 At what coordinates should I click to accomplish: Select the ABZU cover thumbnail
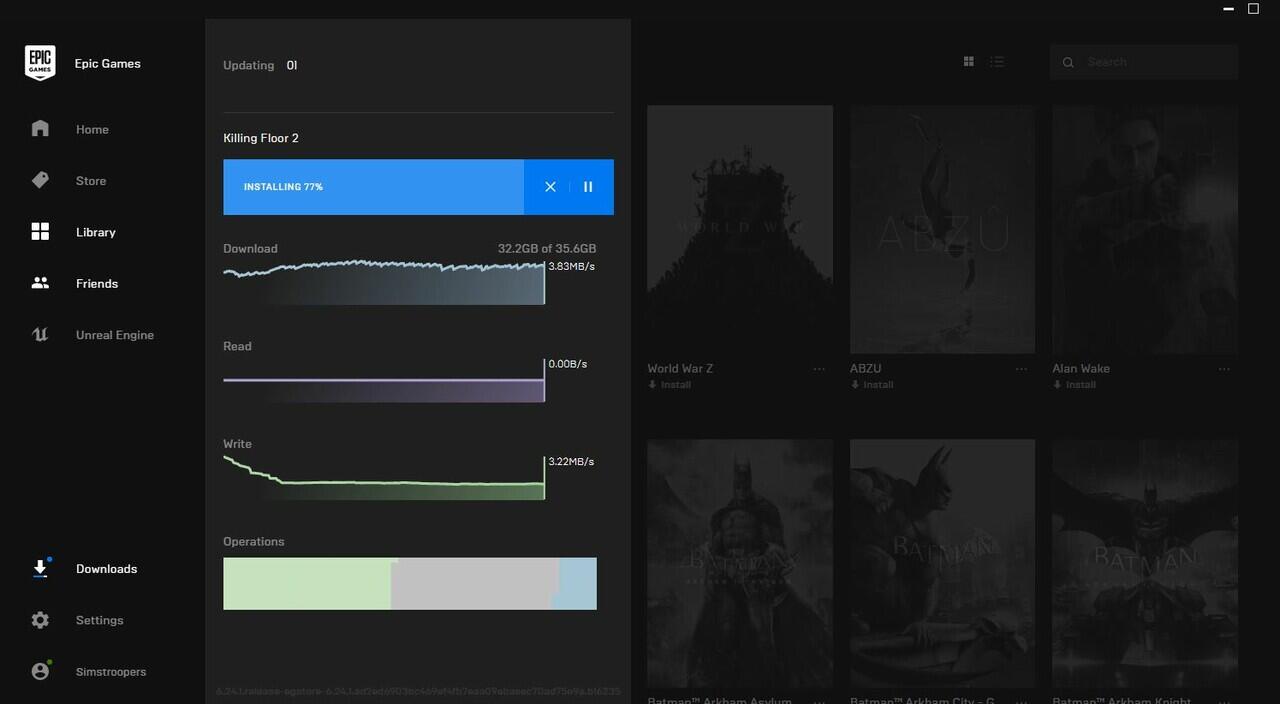click(x=942, y=229)
